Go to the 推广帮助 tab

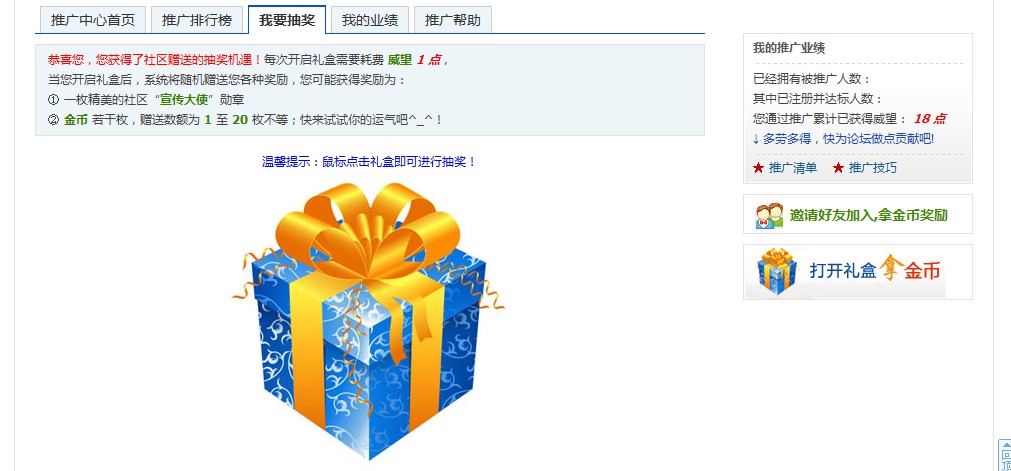(x=453, y=20)
